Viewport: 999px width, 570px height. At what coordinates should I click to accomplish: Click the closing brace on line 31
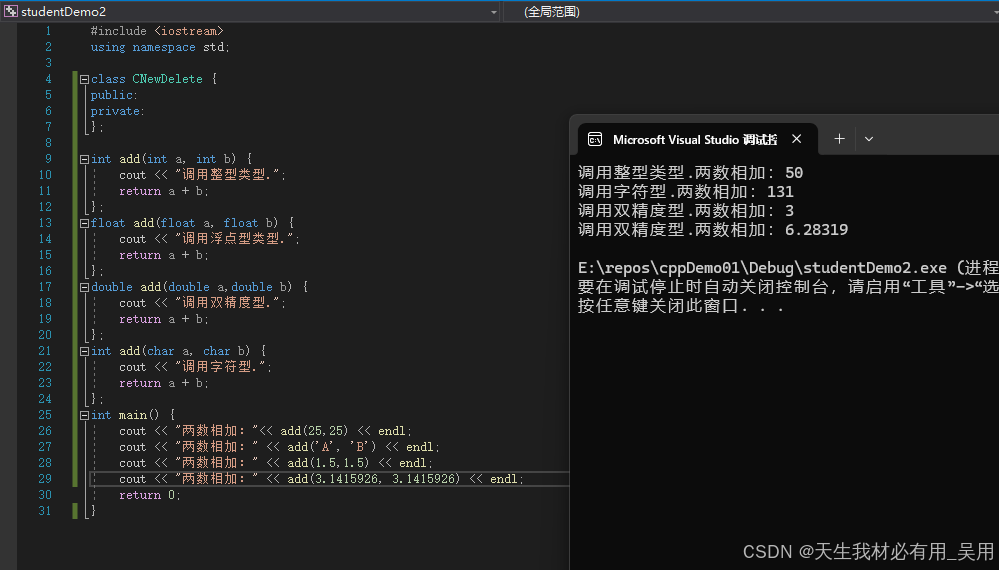93,511
